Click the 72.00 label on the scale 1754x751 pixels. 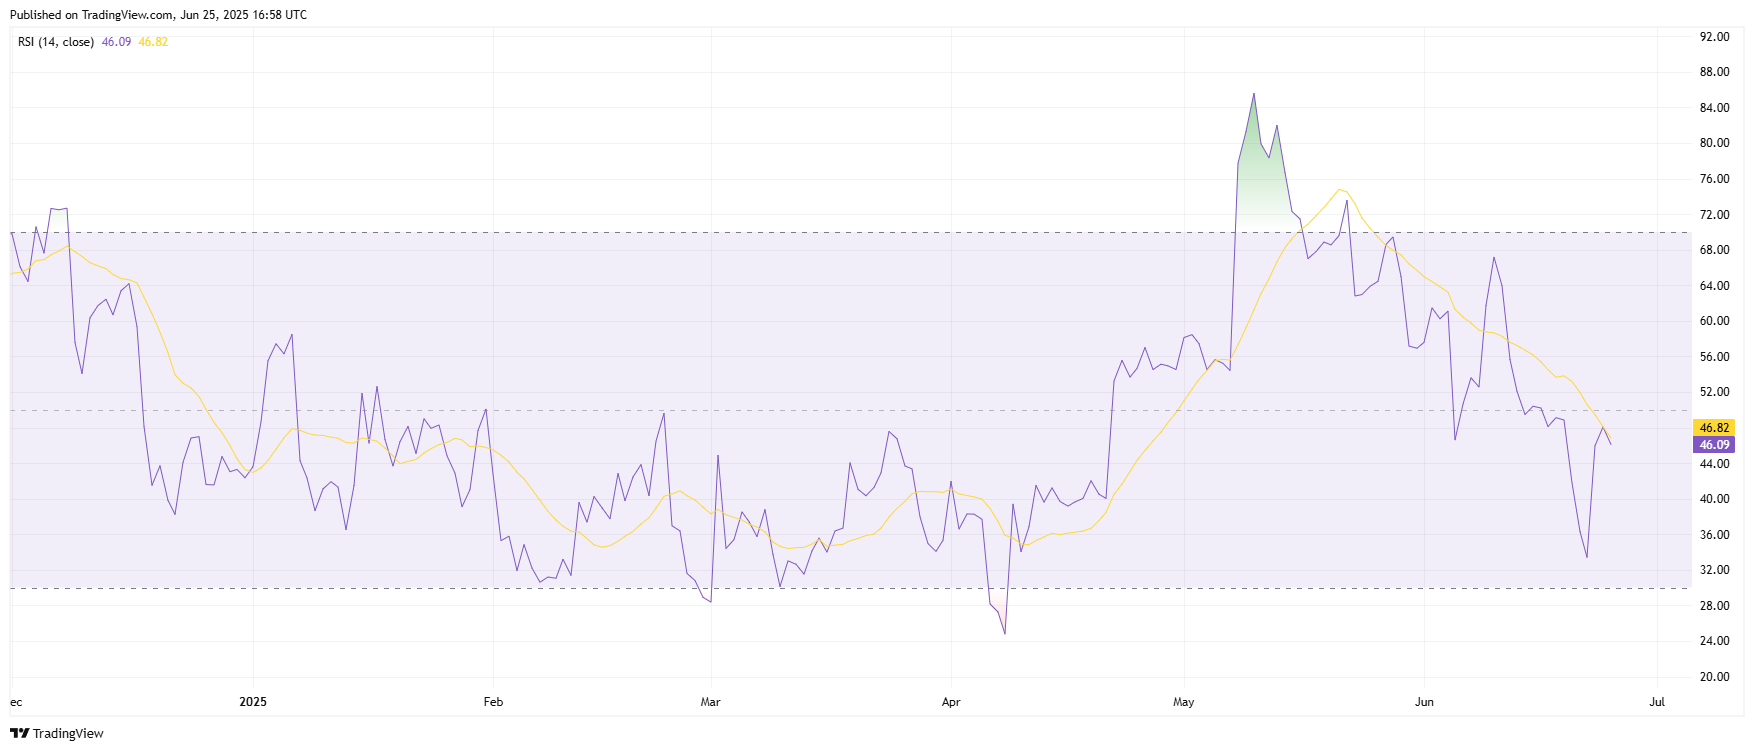tap(1714, 215)
